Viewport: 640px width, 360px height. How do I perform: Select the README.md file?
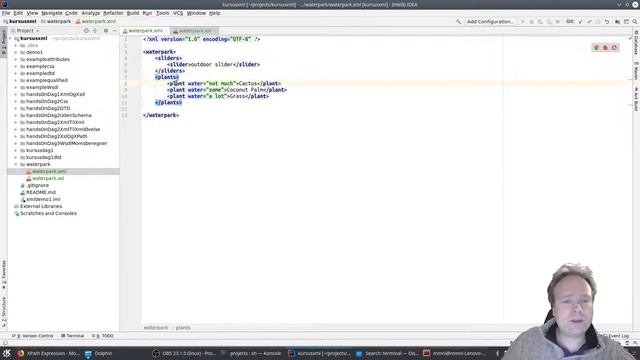pyautogui.click(x=40, y=192)
